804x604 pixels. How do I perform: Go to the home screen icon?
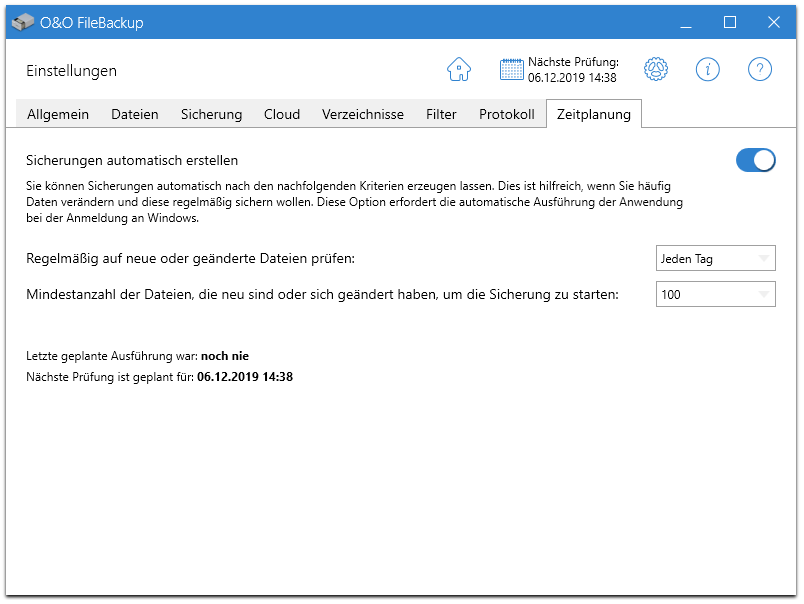pyautogui.click(x=459, y=69)
